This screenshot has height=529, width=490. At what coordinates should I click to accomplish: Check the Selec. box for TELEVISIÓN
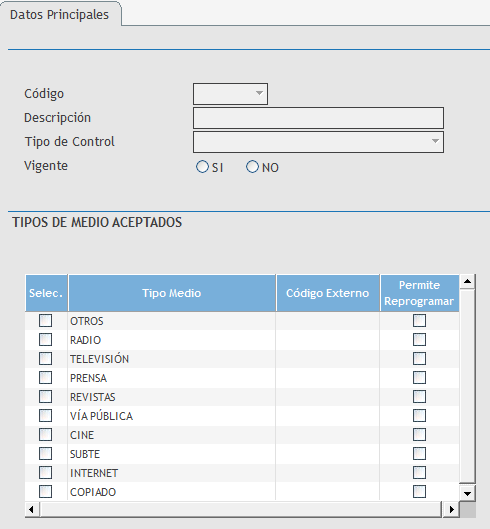45,359
